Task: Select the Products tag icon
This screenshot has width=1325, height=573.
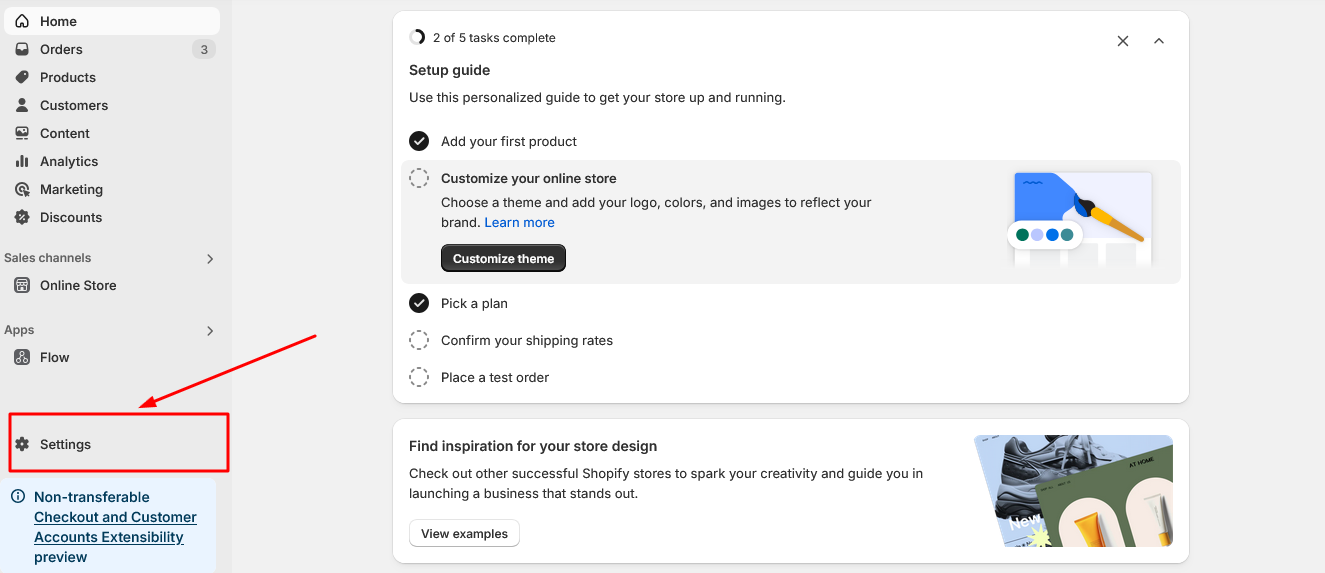Action: (x=22, y=77)
